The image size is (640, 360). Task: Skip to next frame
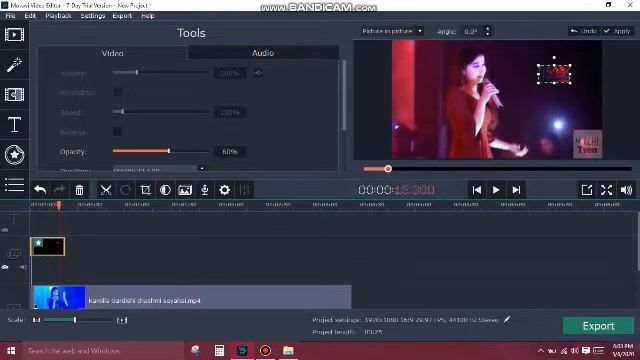516,190
